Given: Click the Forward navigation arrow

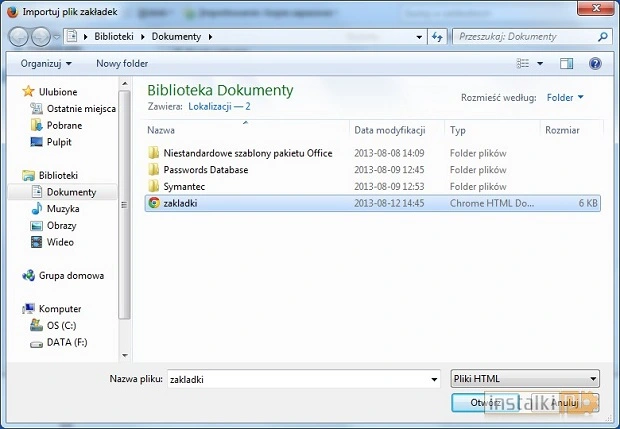Looking at the screenshot, I should (x=41, y=37).
